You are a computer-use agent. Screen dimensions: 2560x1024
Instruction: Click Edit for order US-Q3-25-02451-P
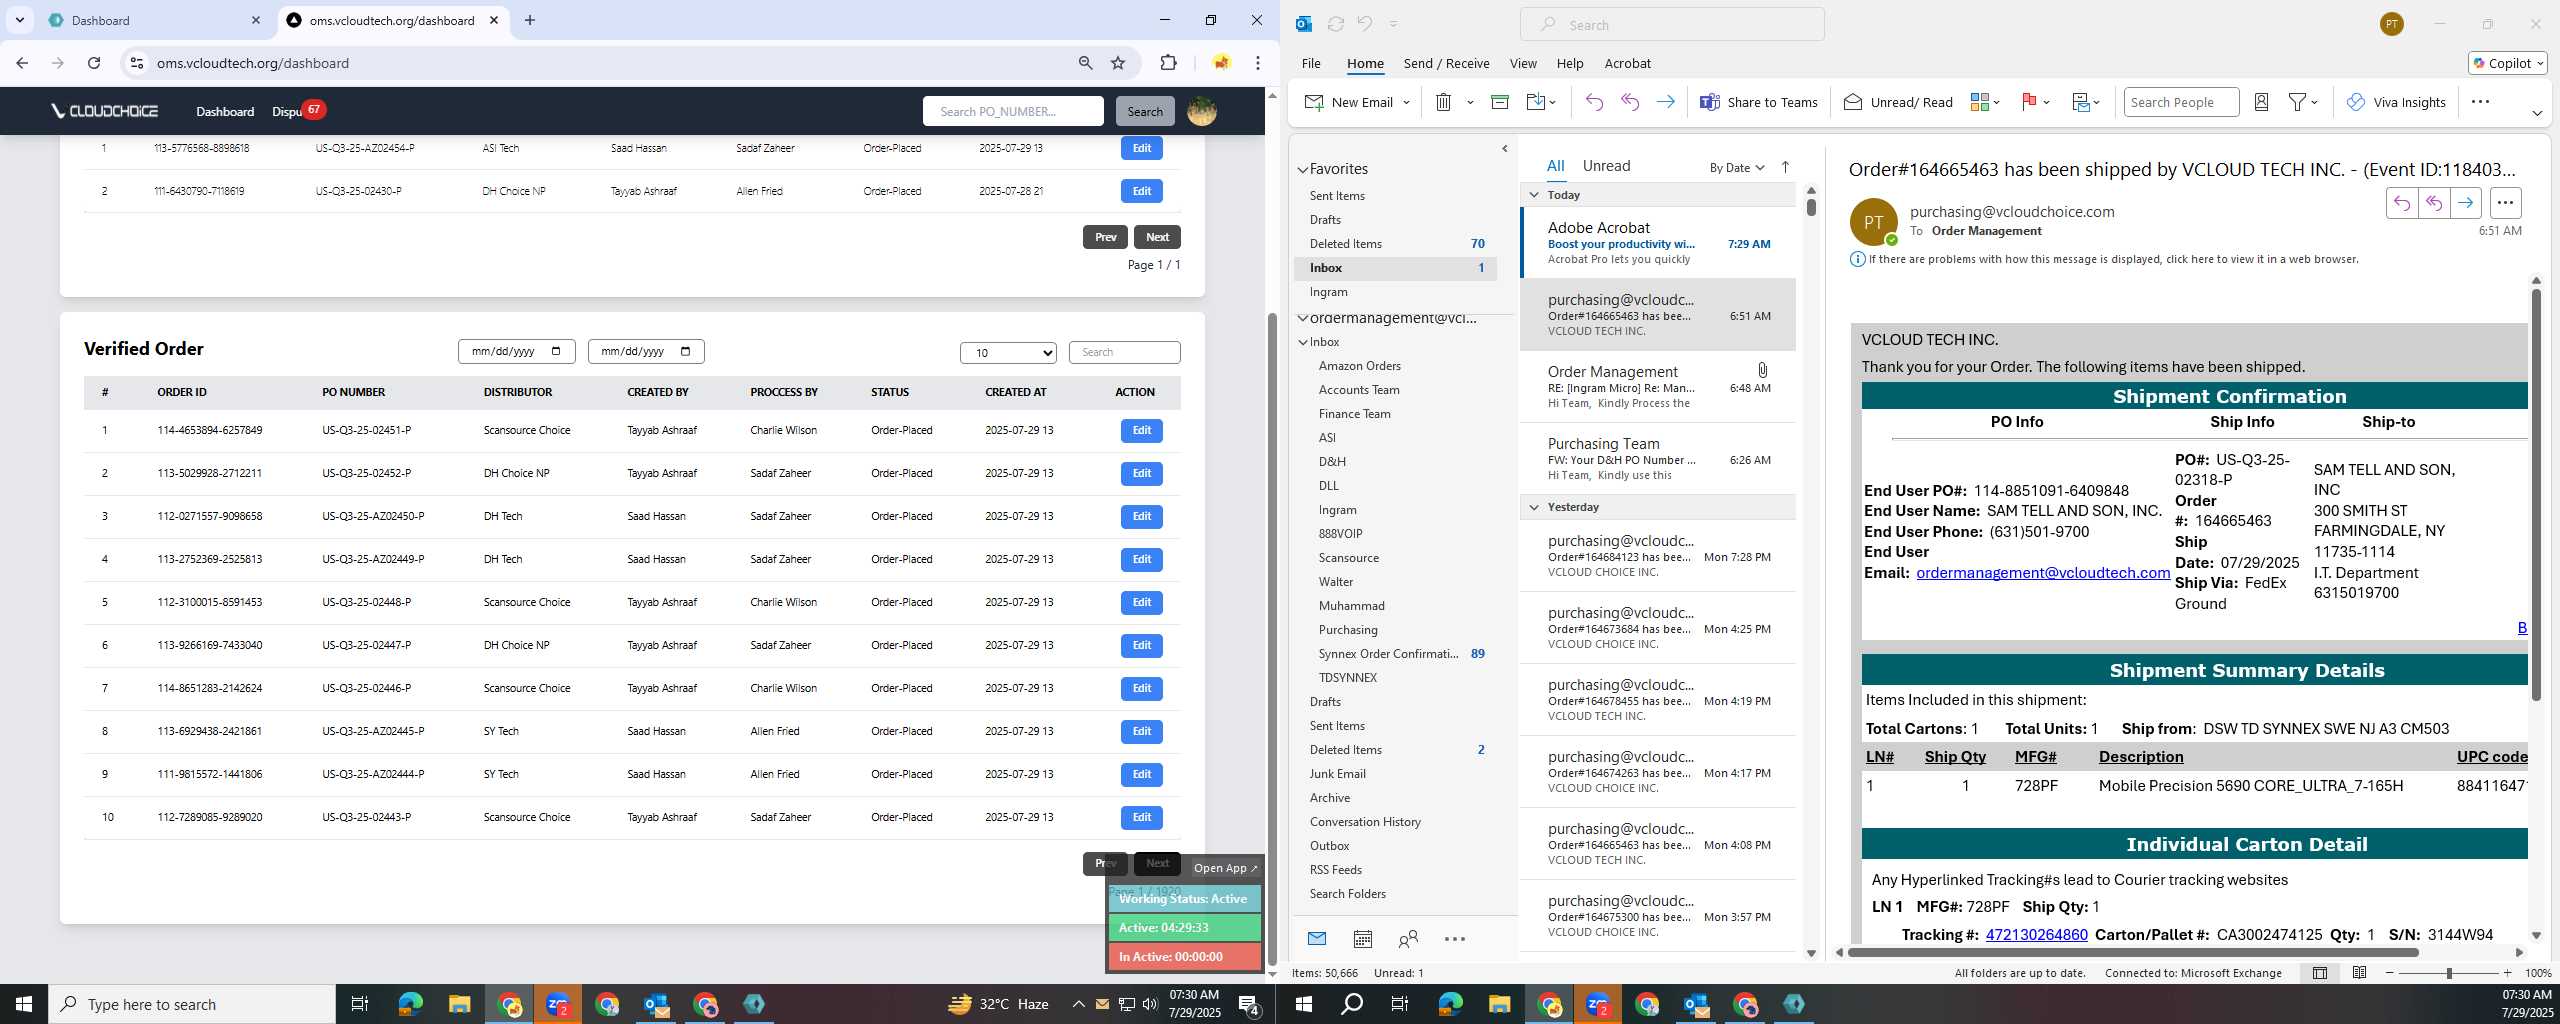click(x=1141, y=430)
